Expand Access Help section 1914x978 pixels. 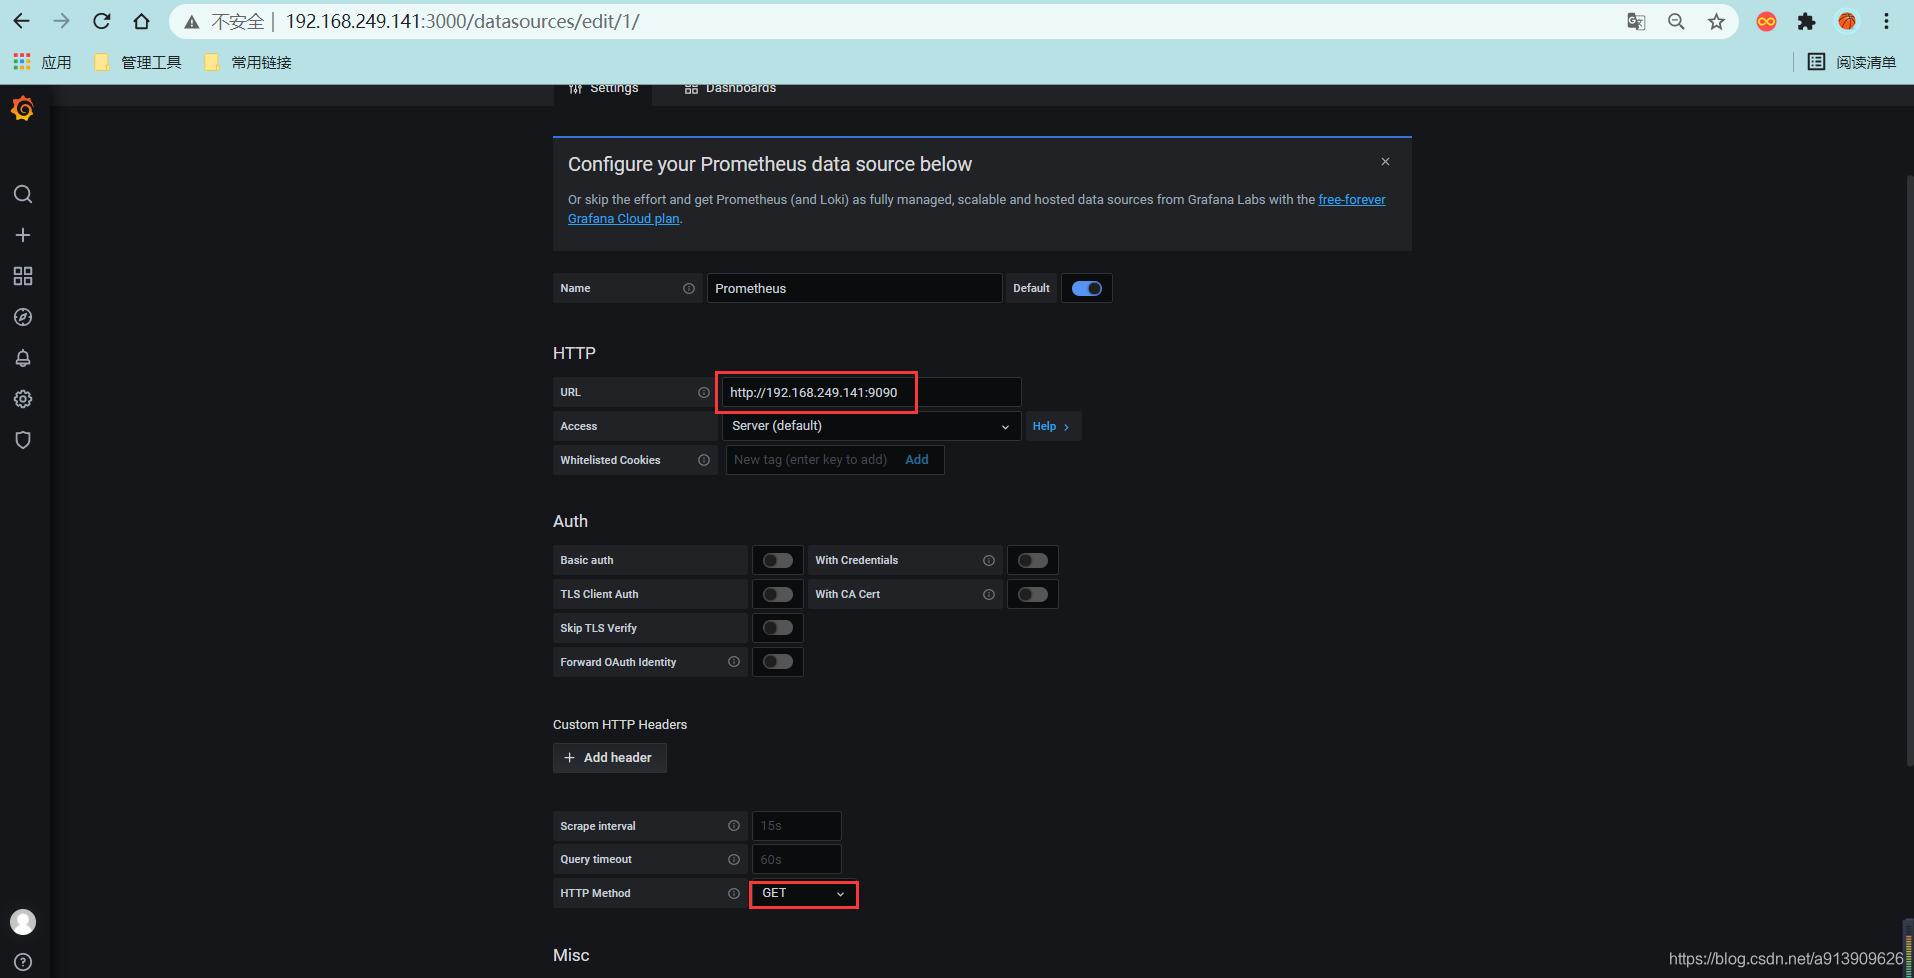(1053, 426)
